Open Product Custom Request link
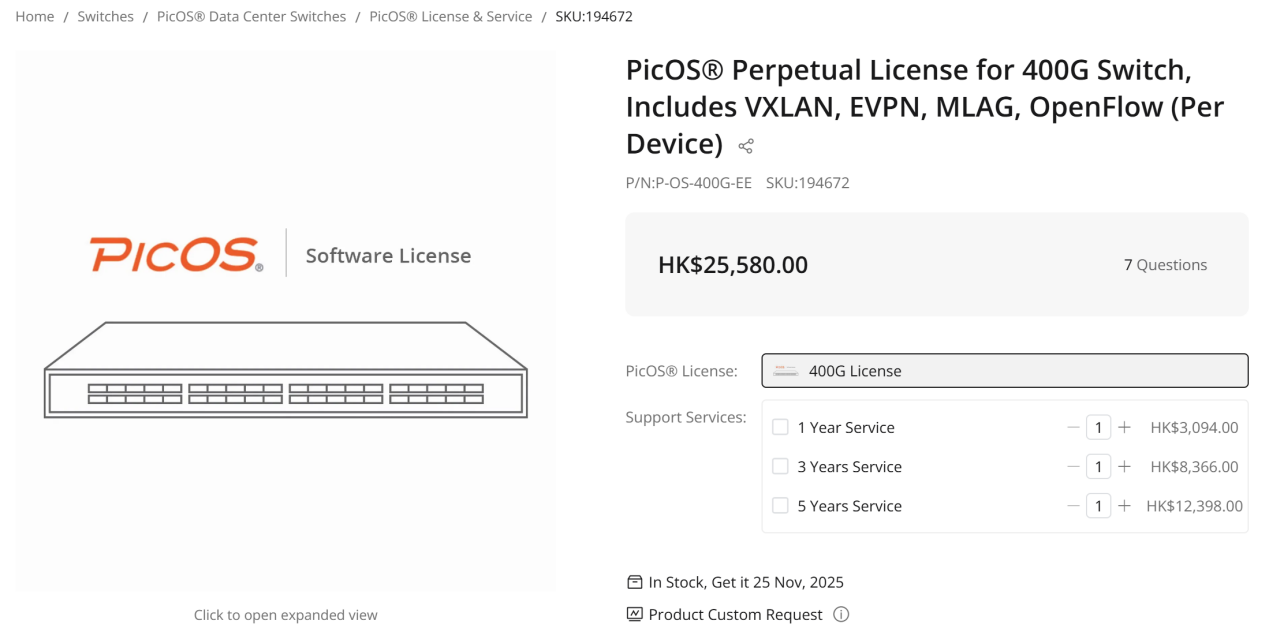 735,614
